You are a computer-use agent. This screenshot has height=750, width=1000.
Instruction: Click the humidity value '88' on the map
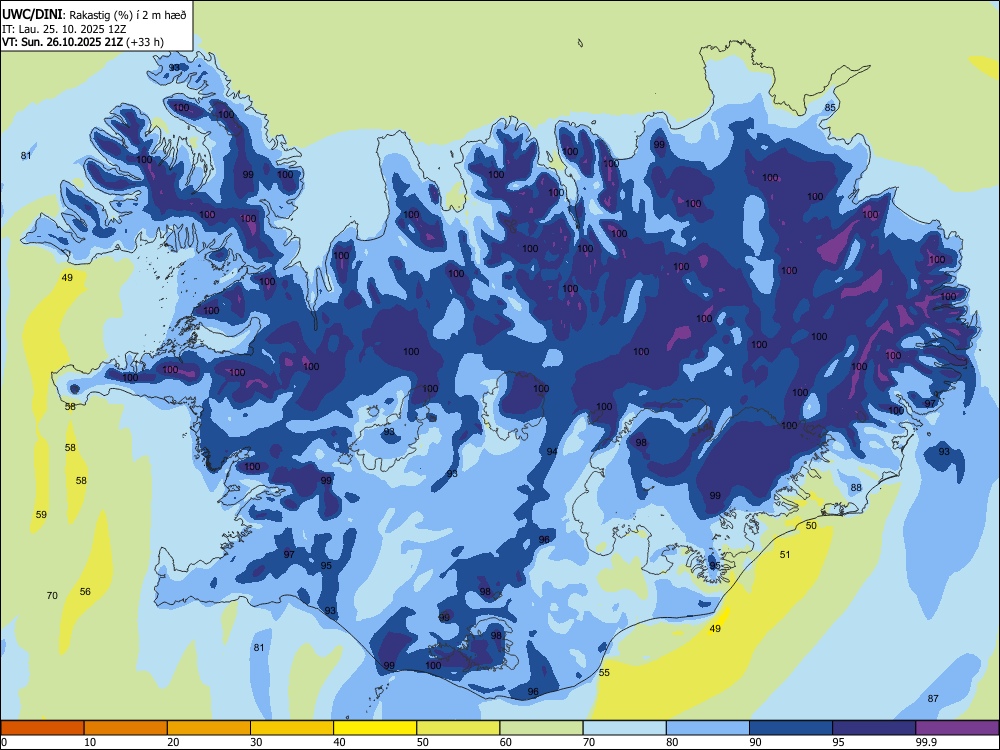click(x=856, y=487)
